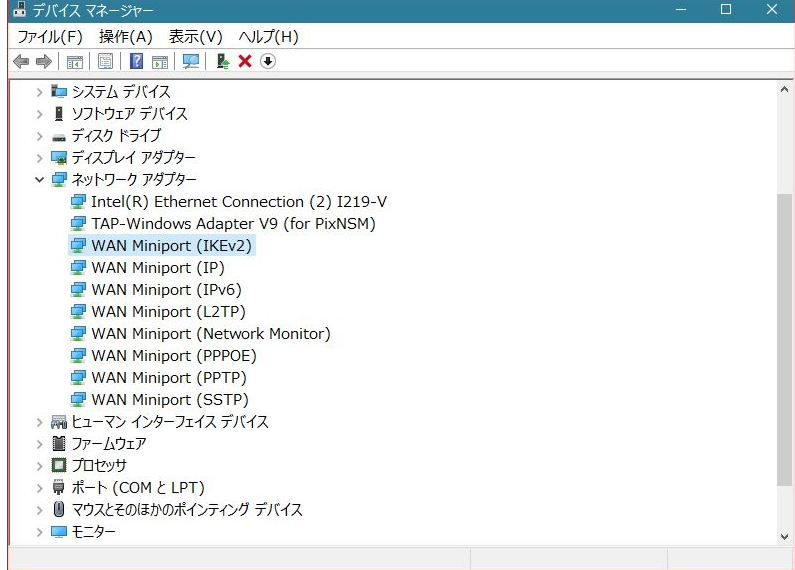Toggle the console tree pane icon
The width and height of the screenshot is (795, 570).
tap(75, 61)
